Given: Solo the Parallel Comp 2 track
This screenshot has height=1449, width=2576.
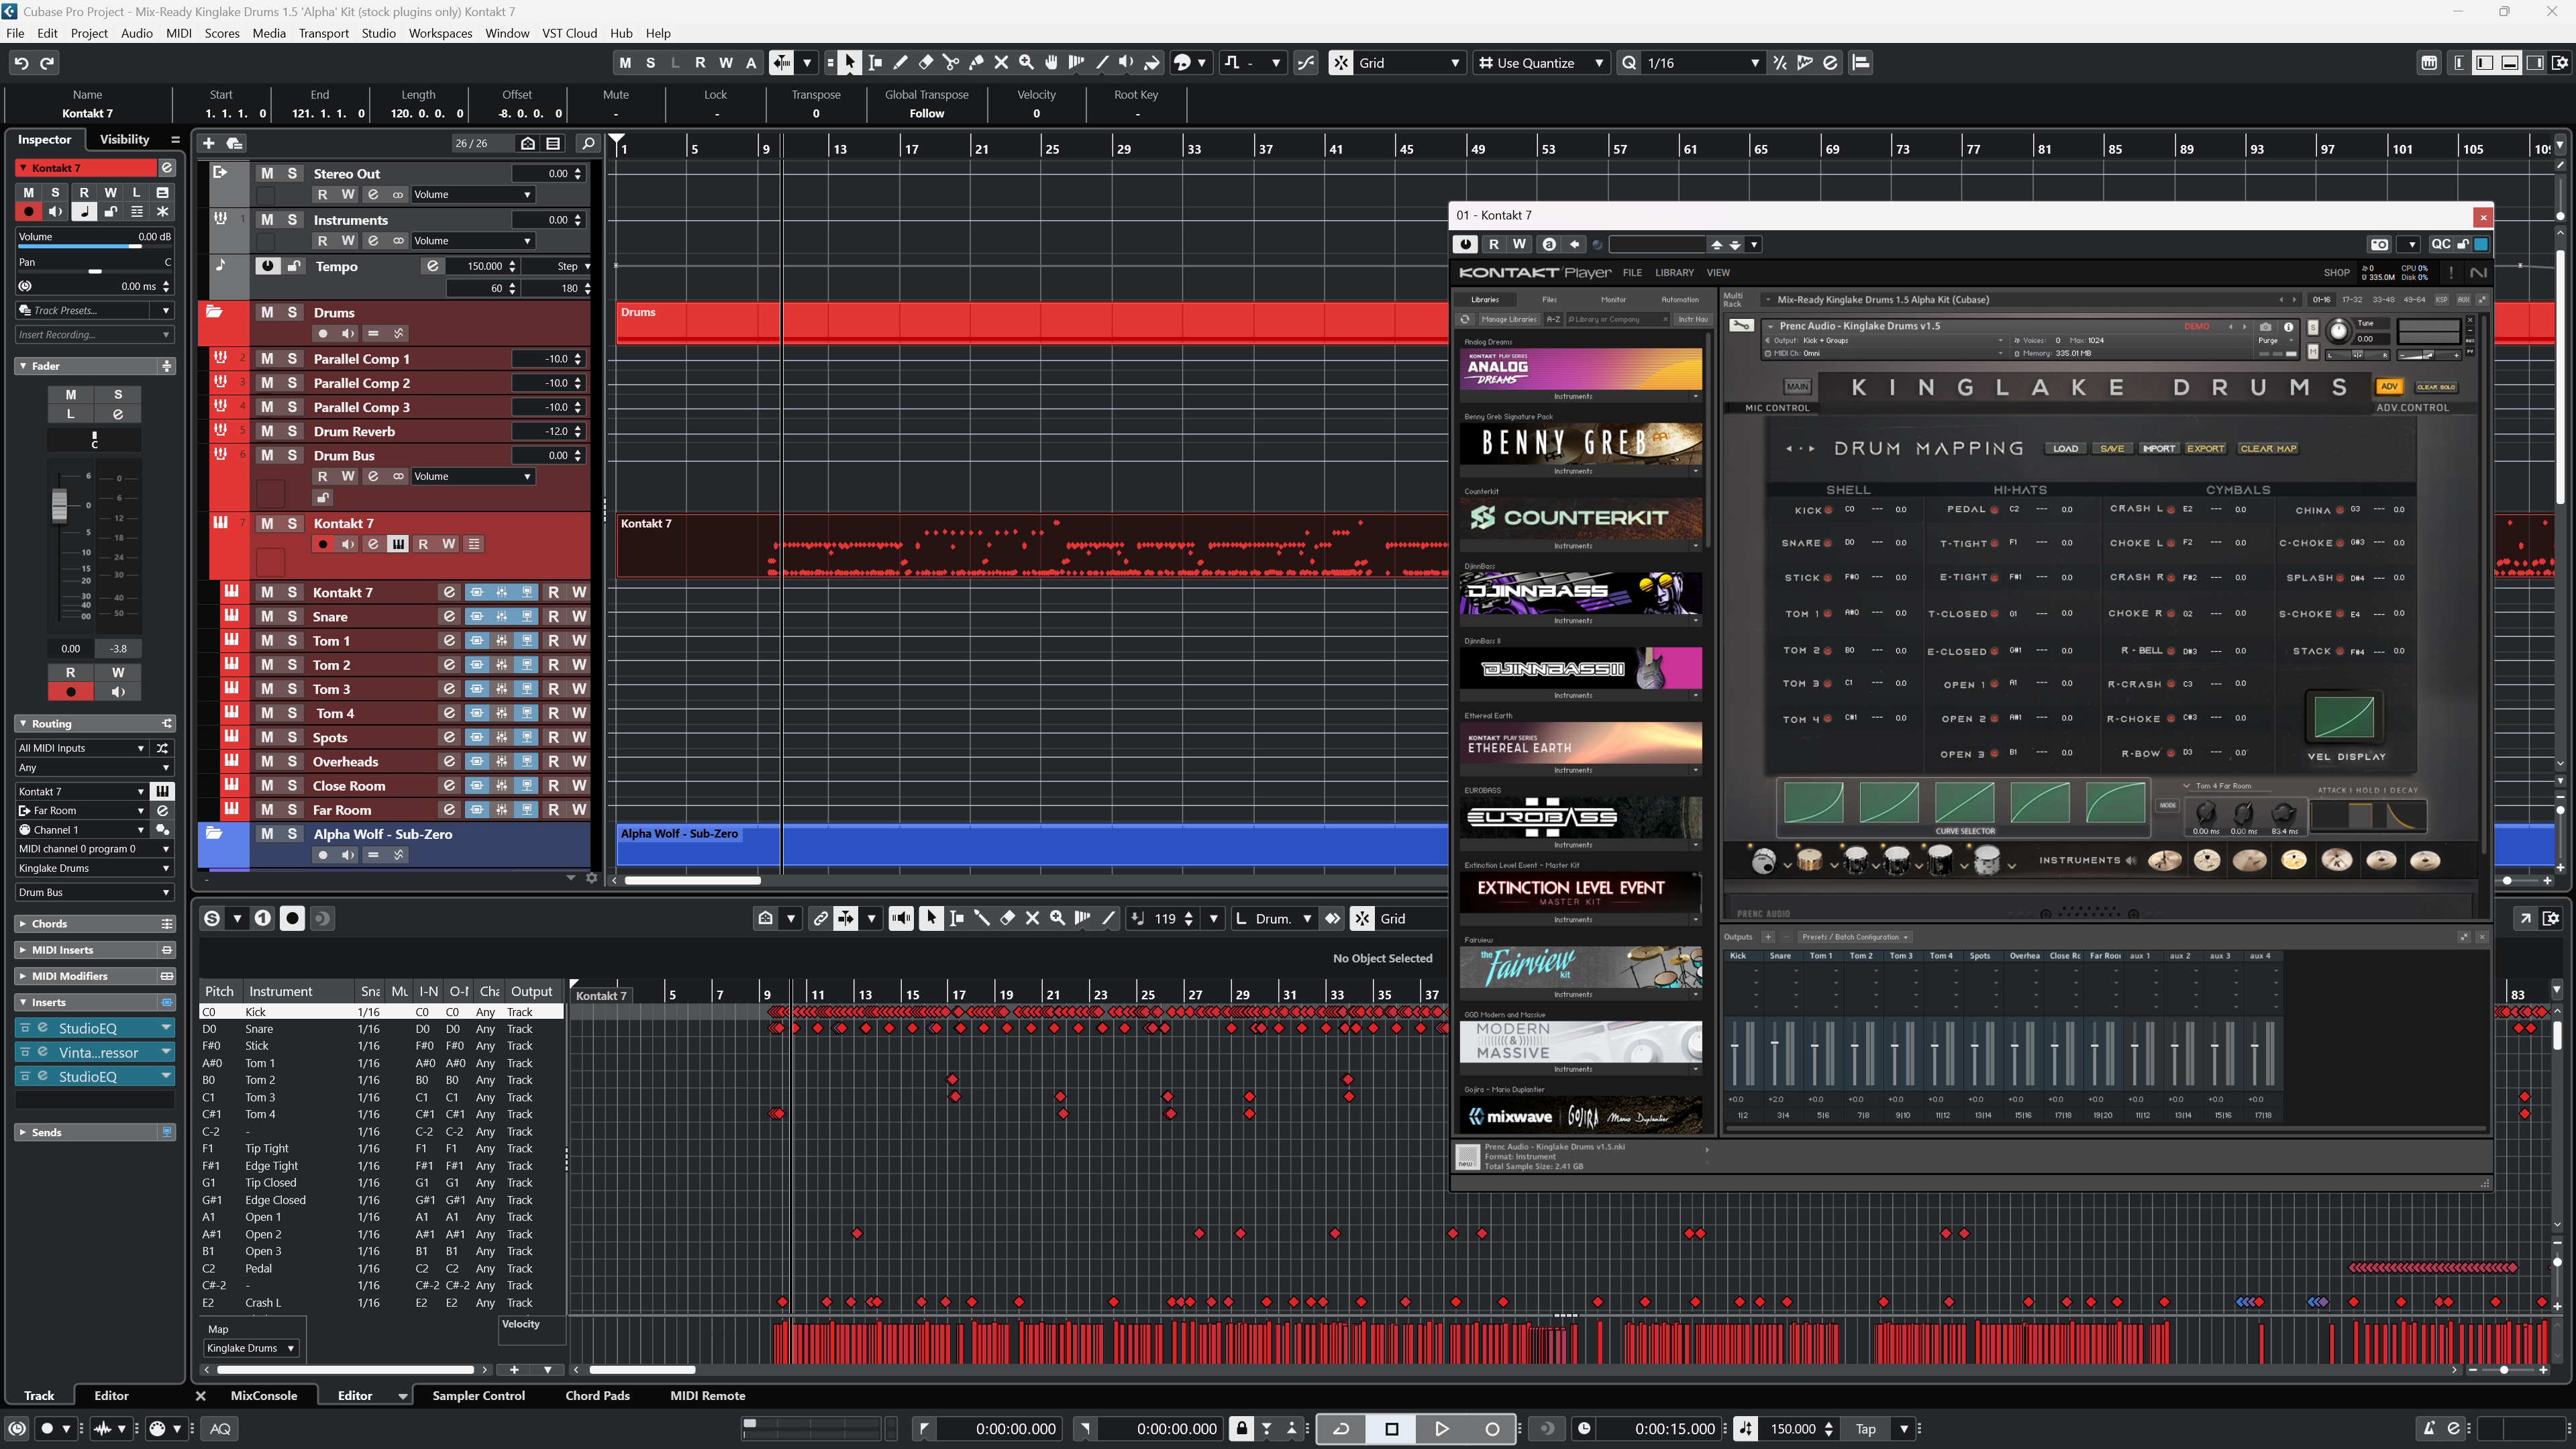Looking at the screenshot, I should click(x=292, y=383).
